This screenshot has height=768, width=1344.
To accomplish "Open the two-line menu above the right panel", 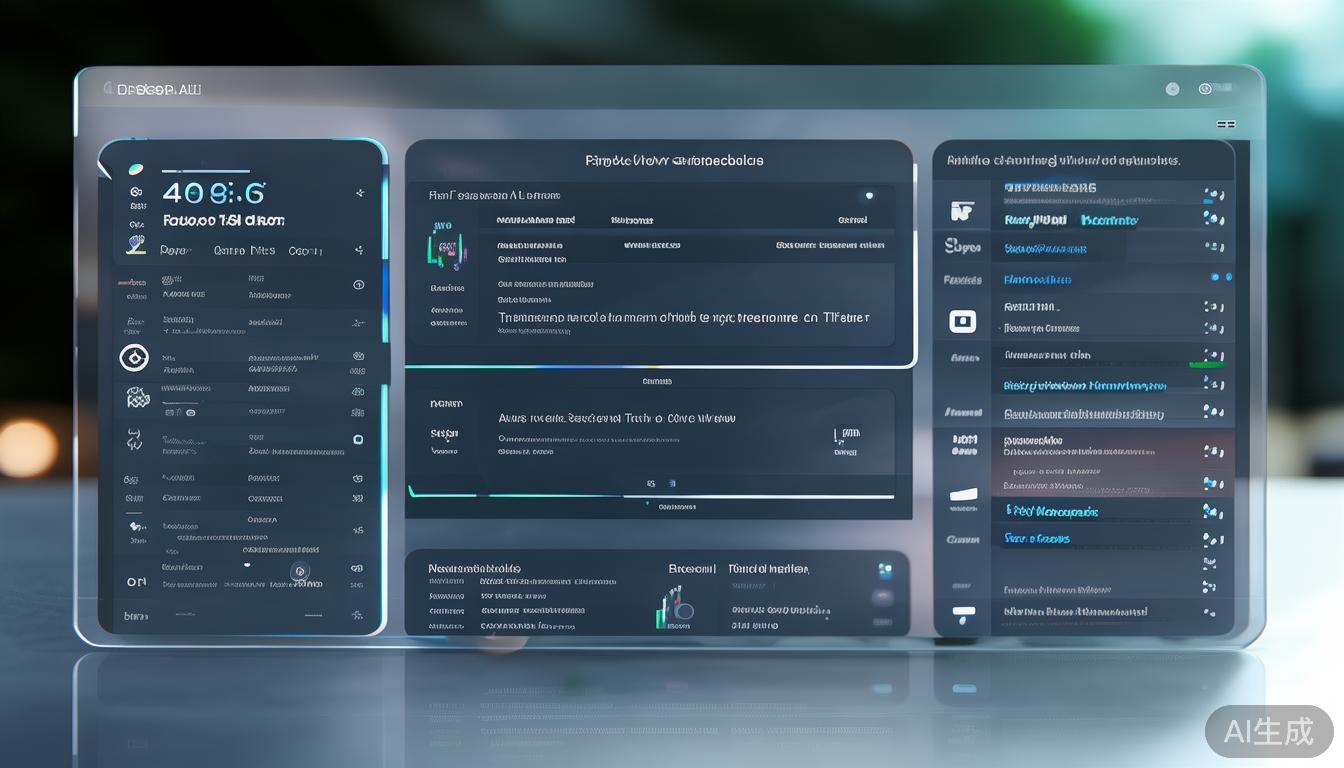I will (x=1225, y=125).
